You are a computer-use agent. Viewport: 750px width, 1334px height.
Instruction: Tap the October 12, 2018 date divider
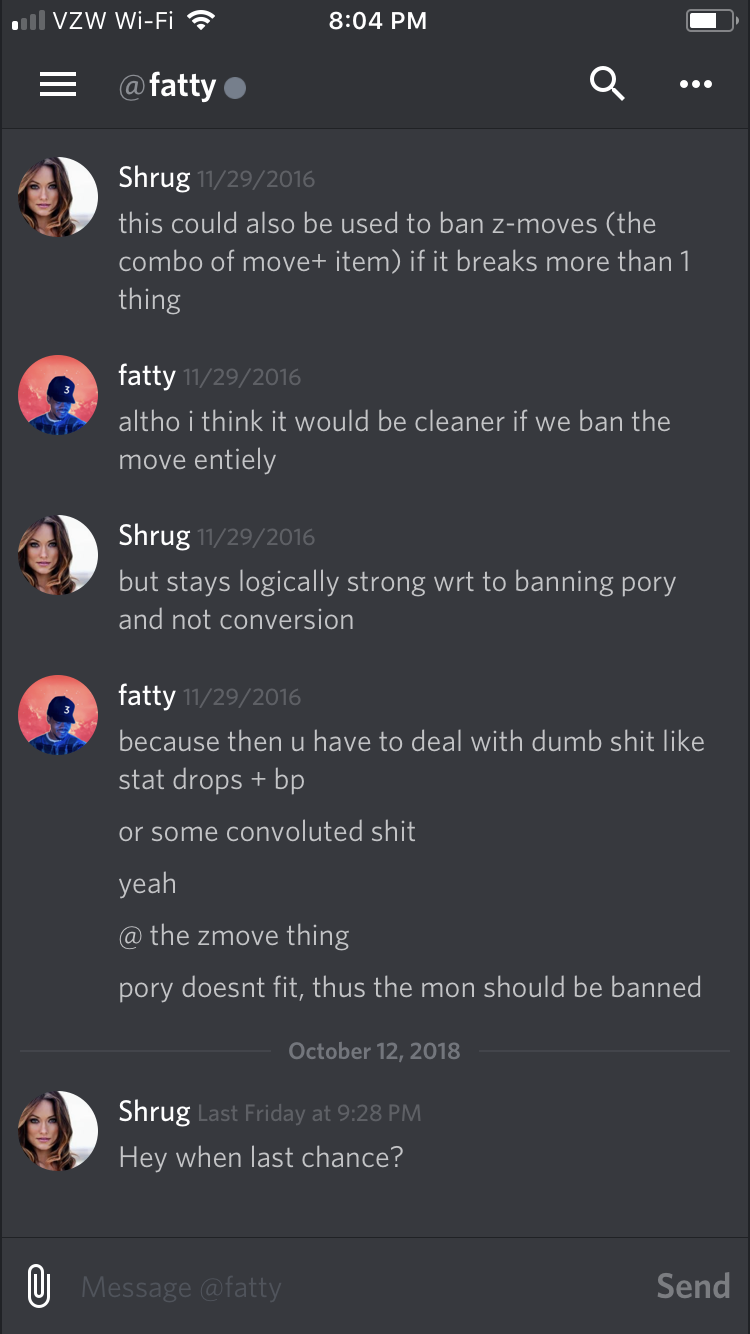pos(374,1051)
